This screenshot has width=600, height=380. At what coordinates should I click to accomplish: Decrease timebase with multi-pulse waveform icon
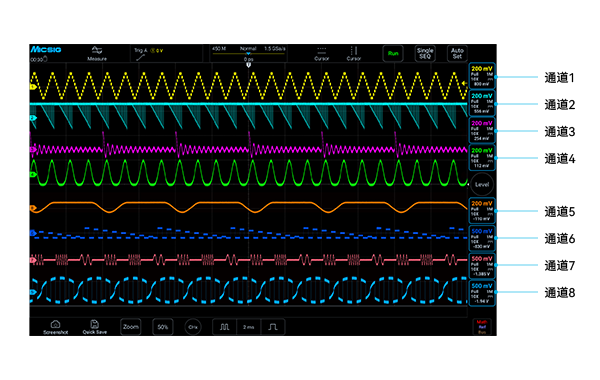225,327
